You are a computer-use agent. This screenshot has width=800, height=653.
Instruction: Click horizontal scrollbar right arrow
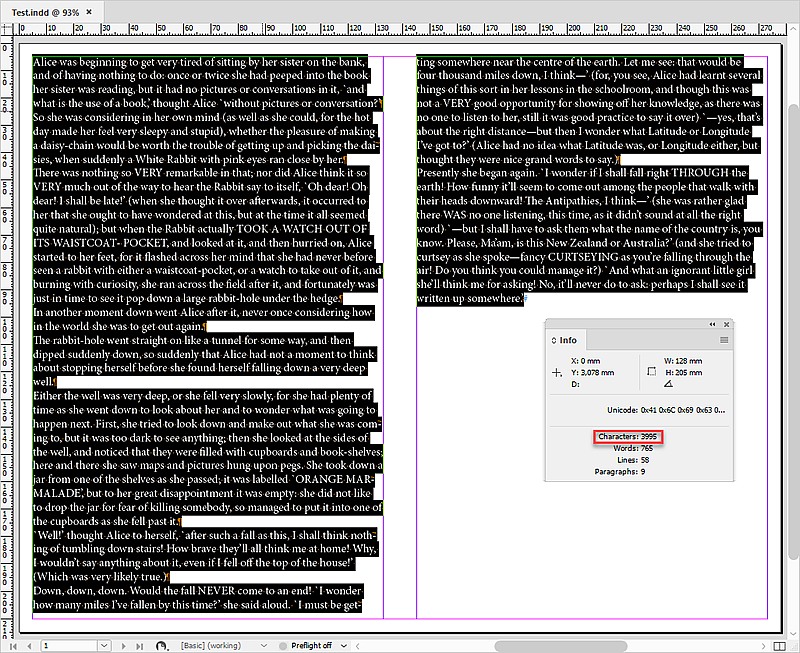[763, 646]
